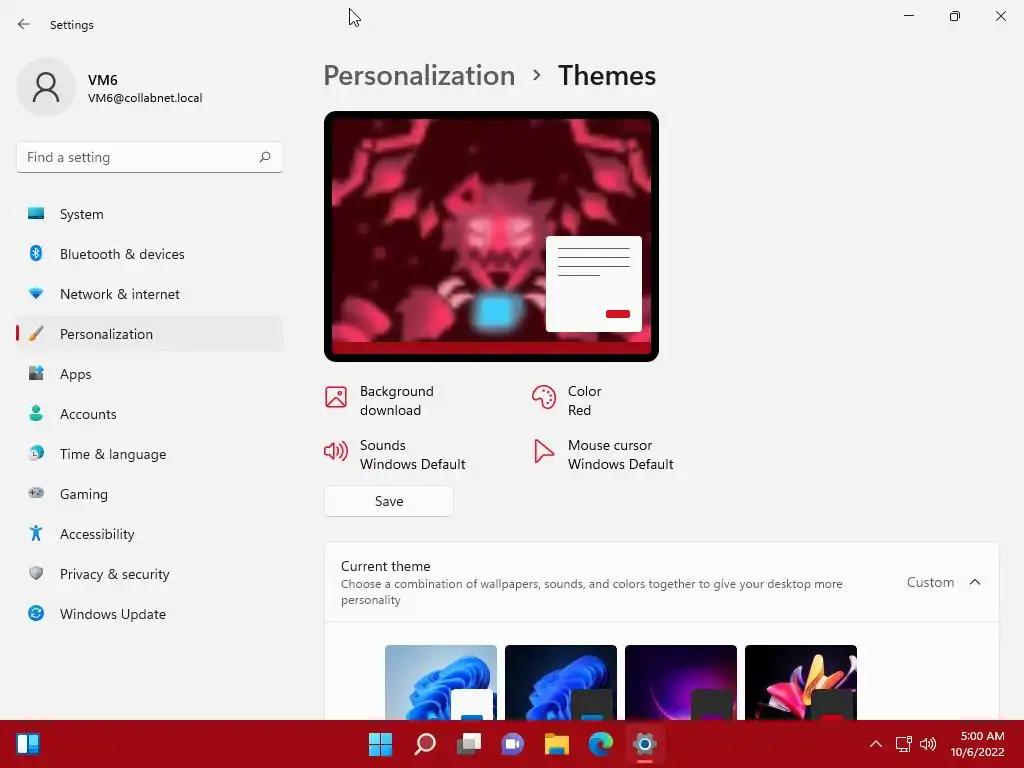The height and width of the screenshot is (768, 1024).
Task: Select the Windows dark bloom theme thumbnail
Action: (560, 682)
